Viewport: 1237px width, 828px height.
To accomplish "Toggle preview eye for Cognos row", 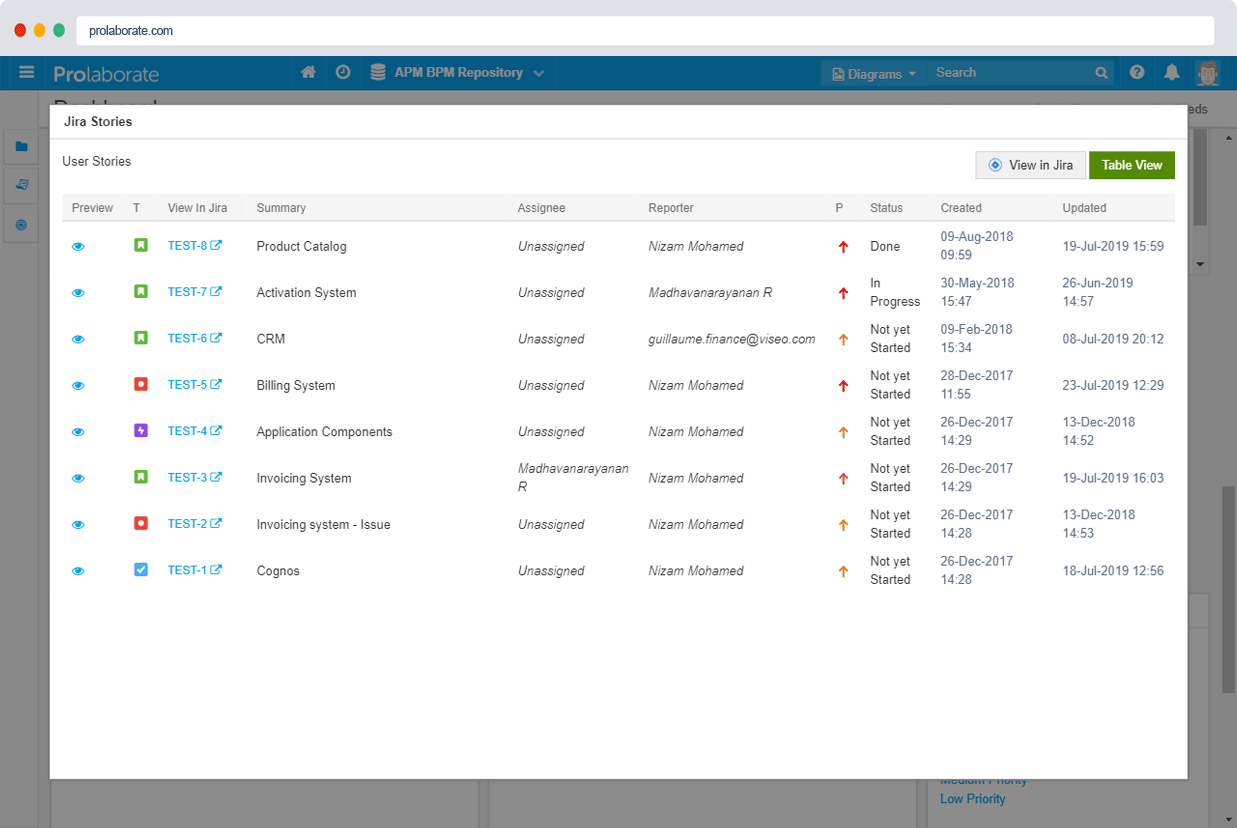I will 78,571.
